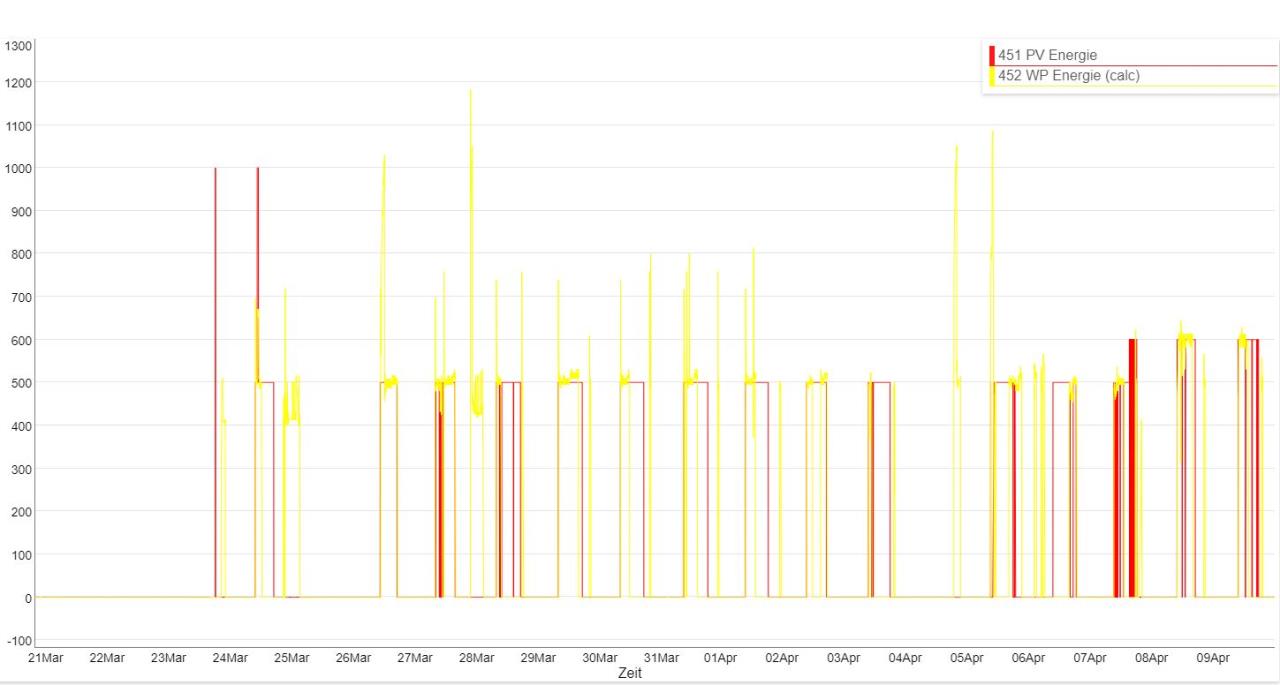
Task: Click the 21Mar date label
Action: (x=46, y=658)
